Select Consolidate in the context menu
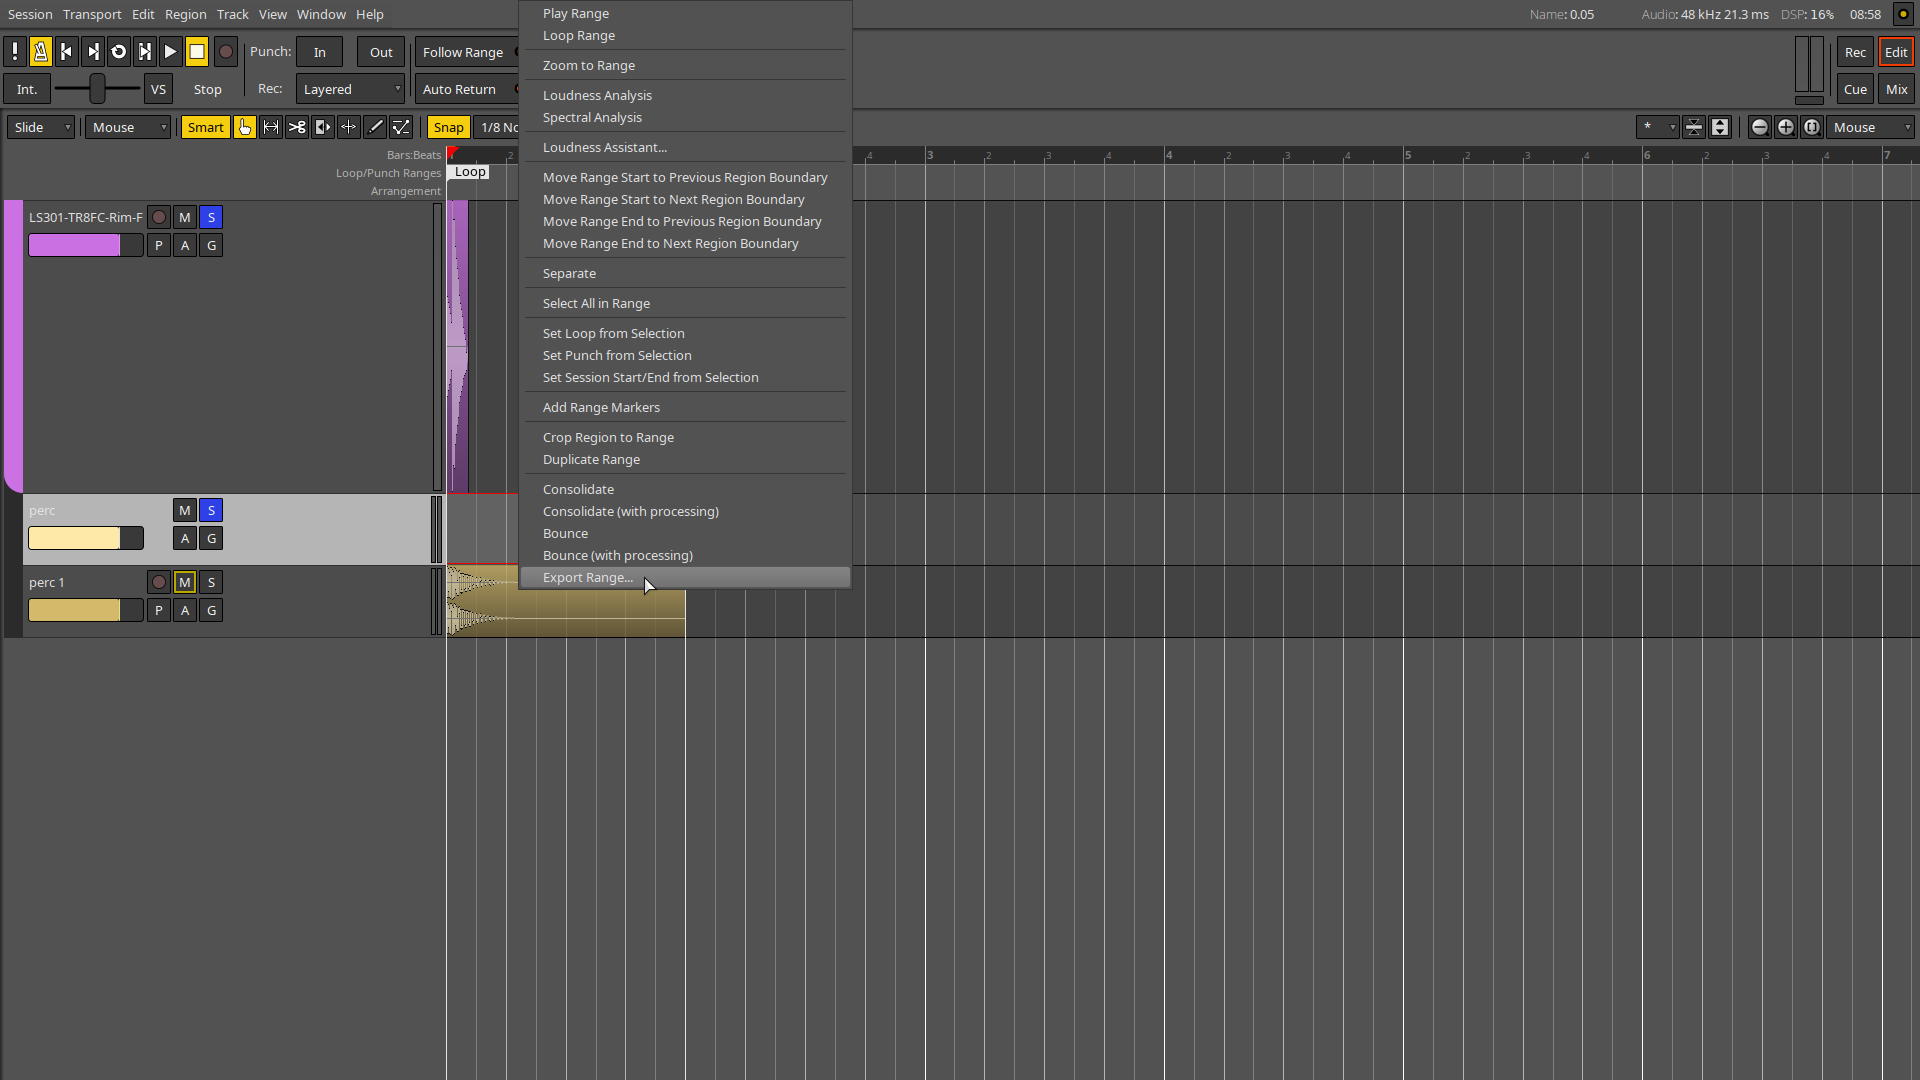Screen dimensions: 1920x1080 coord(578,489)
